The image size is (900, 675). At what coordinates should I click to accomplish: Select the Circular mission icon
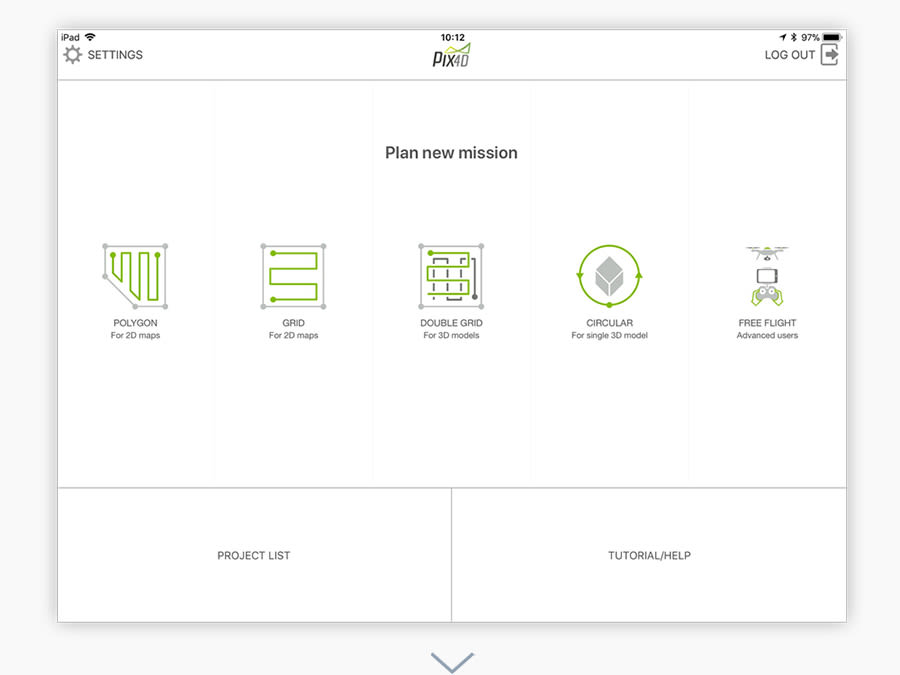point(609,276)
